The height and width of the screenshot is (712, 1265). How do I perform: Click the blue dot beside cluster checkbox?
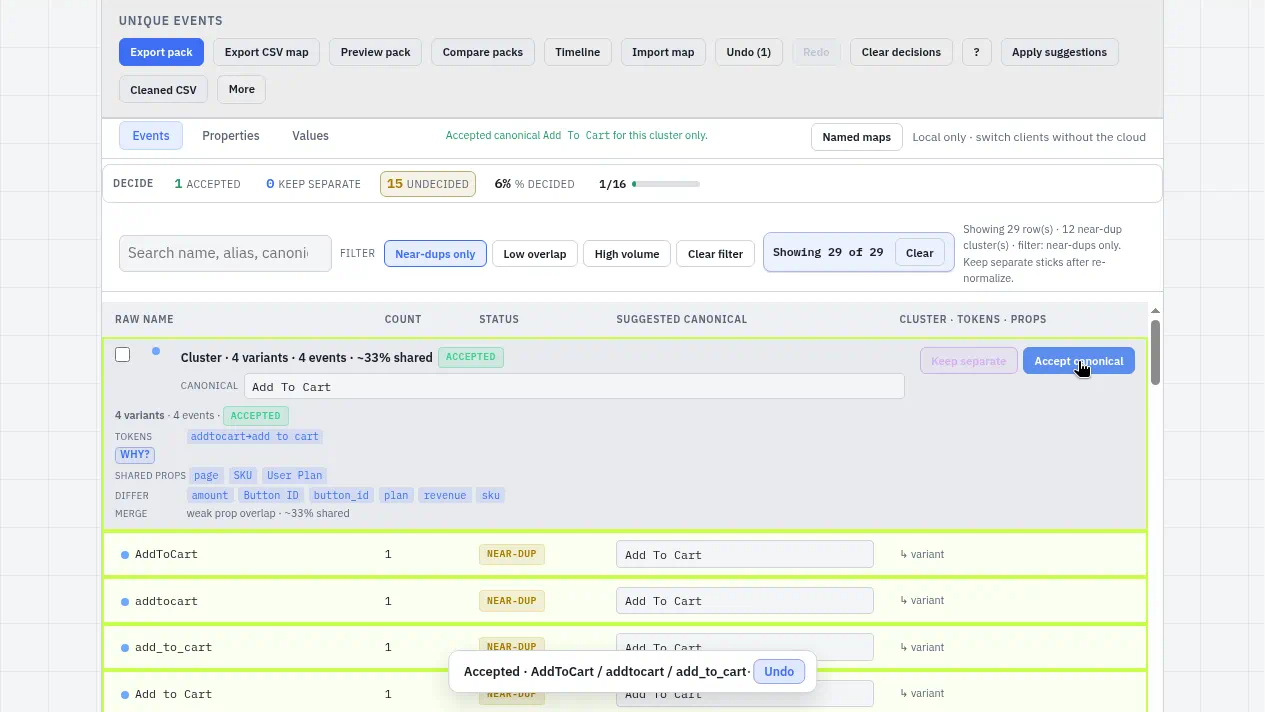156,351
